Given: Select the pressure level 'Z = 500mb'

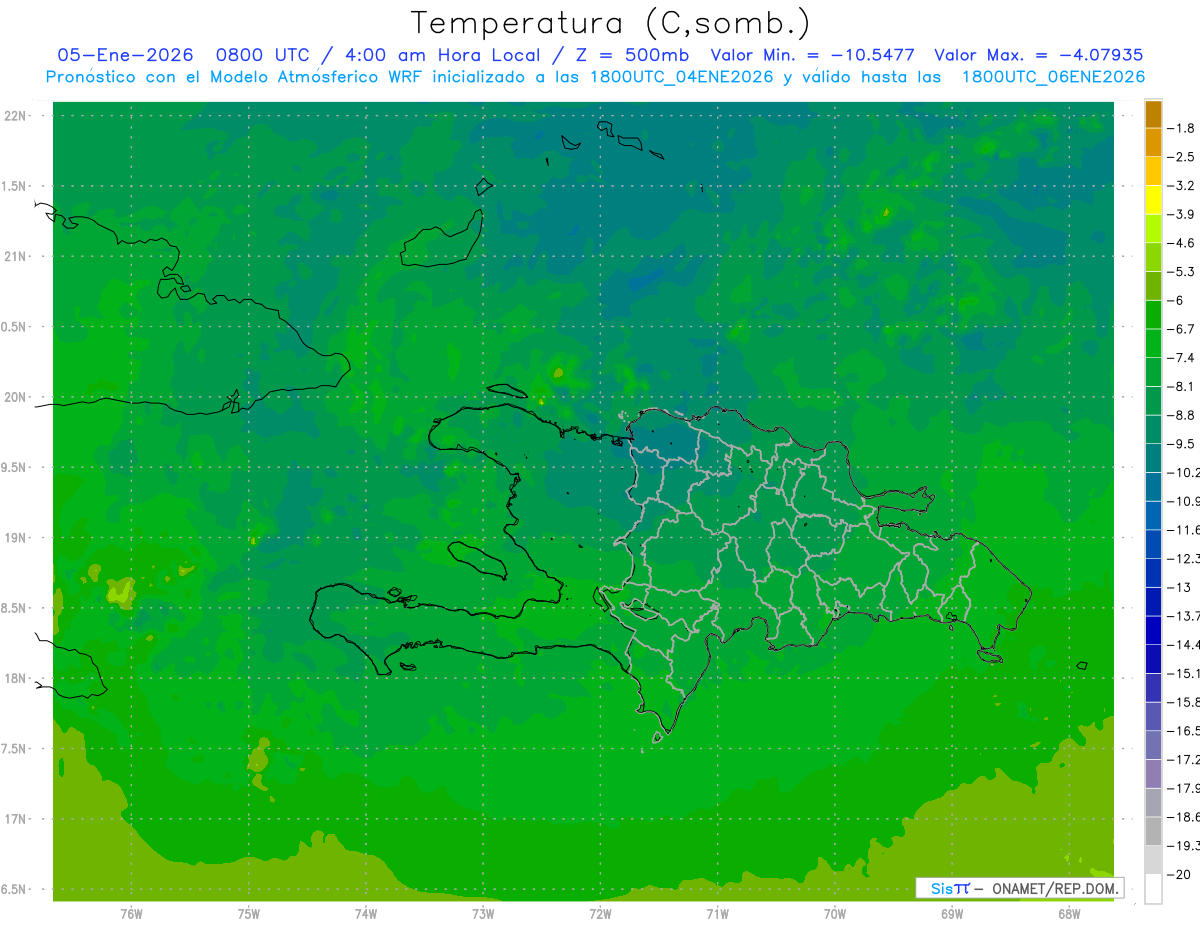Looking at the screenshot, I should [634, 55].
